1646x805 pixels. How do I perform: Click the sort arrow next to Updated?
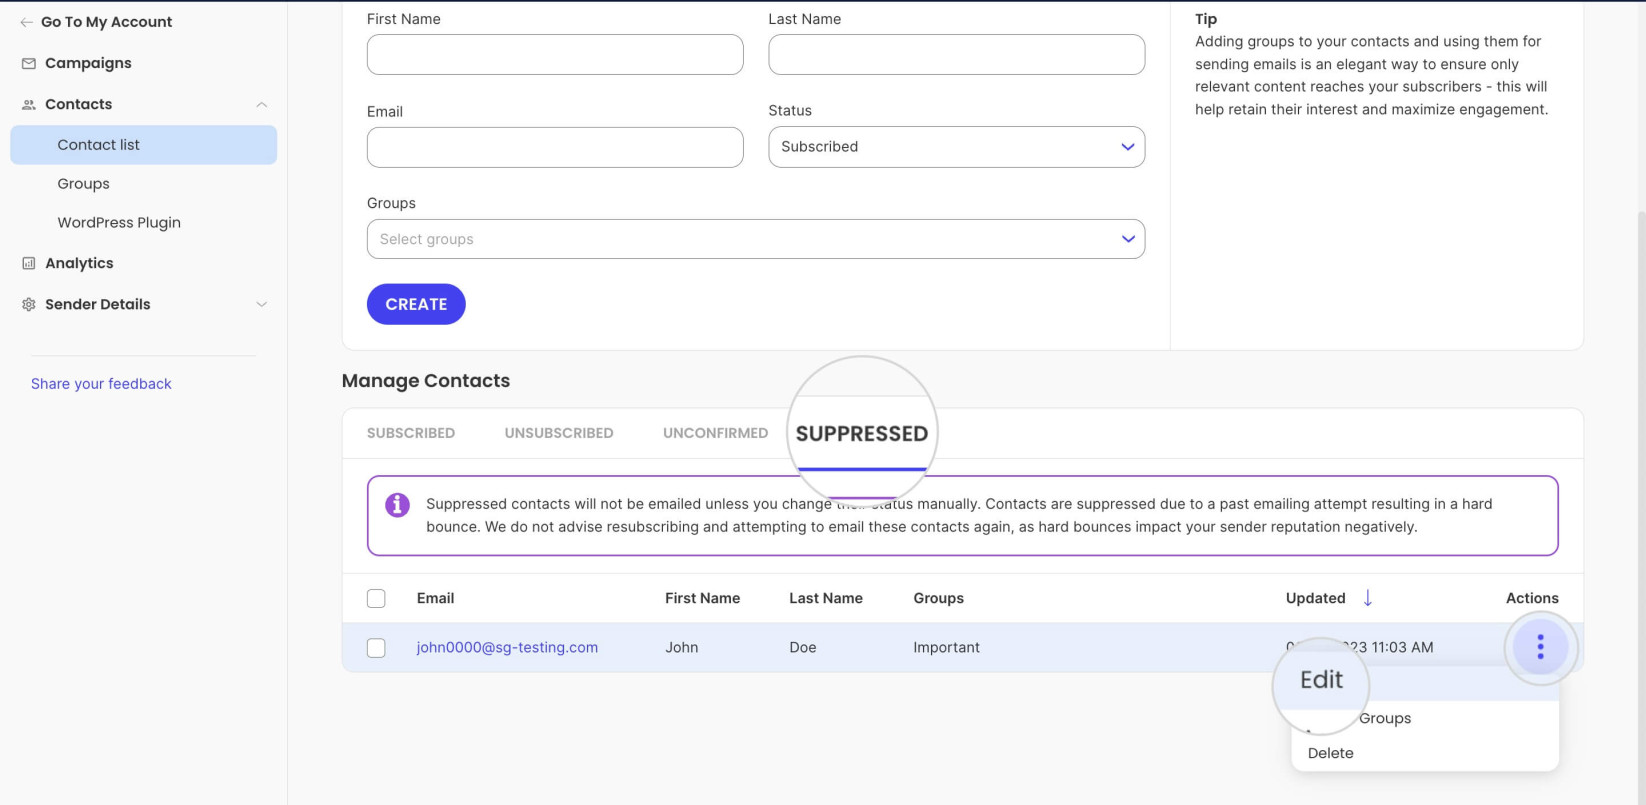(1368, 598)
